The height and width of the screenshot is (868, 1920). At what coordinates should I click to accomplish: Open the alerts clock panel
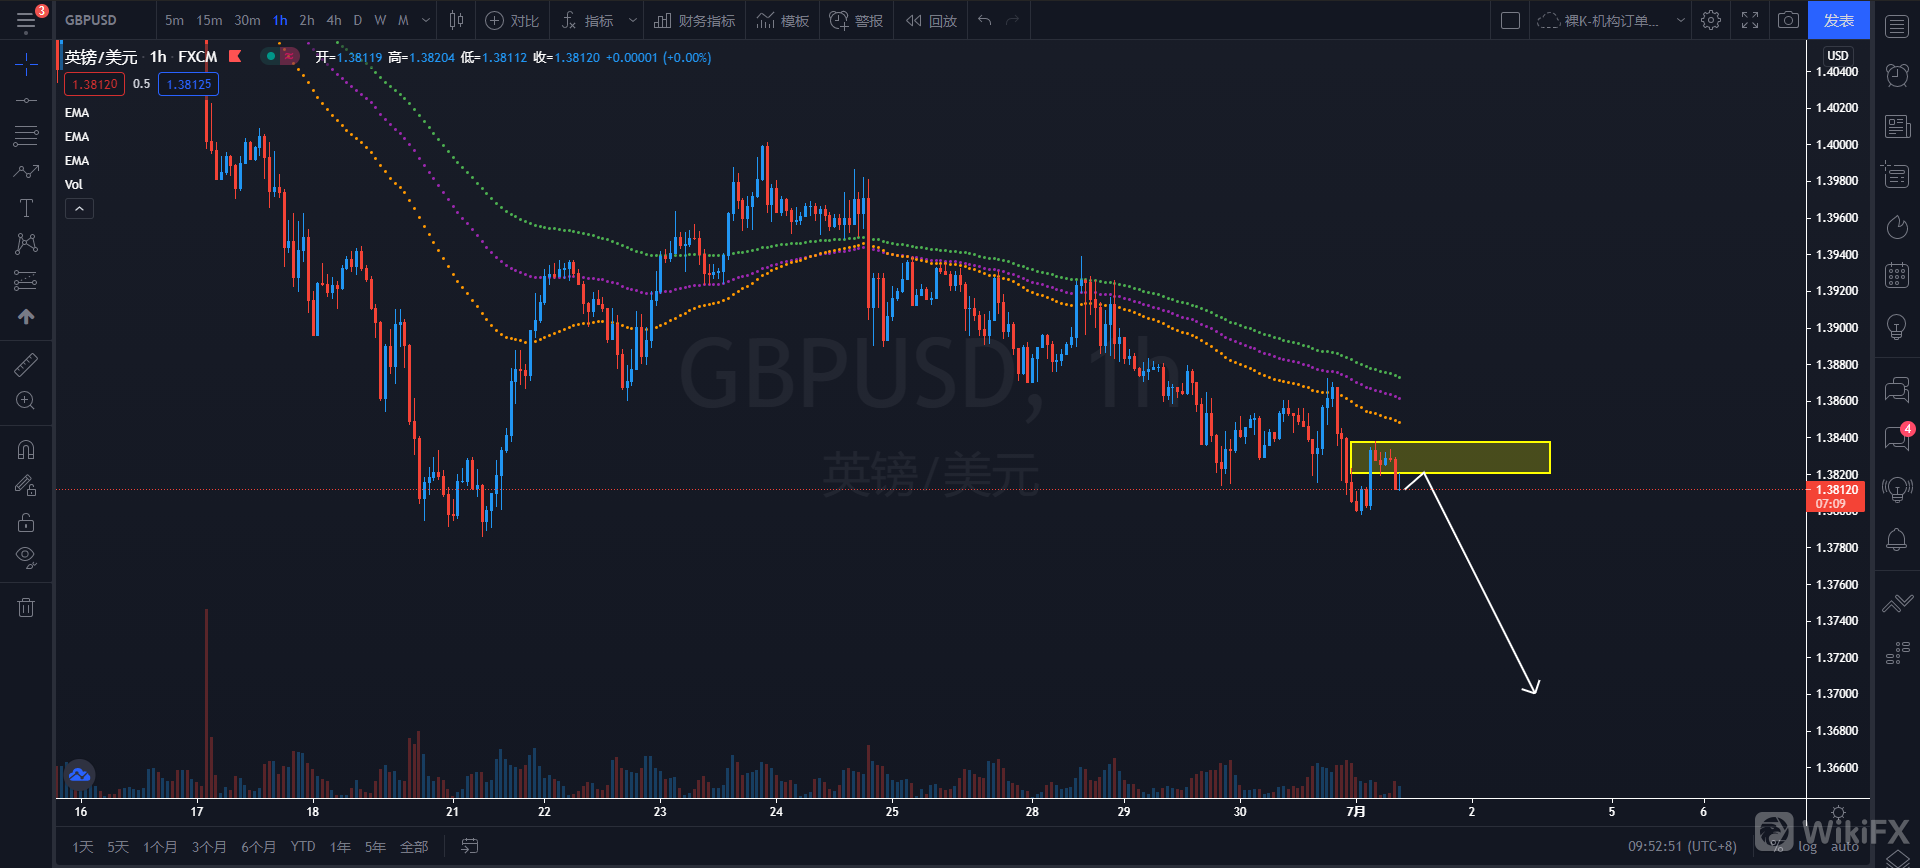(x=1897, y=75)
